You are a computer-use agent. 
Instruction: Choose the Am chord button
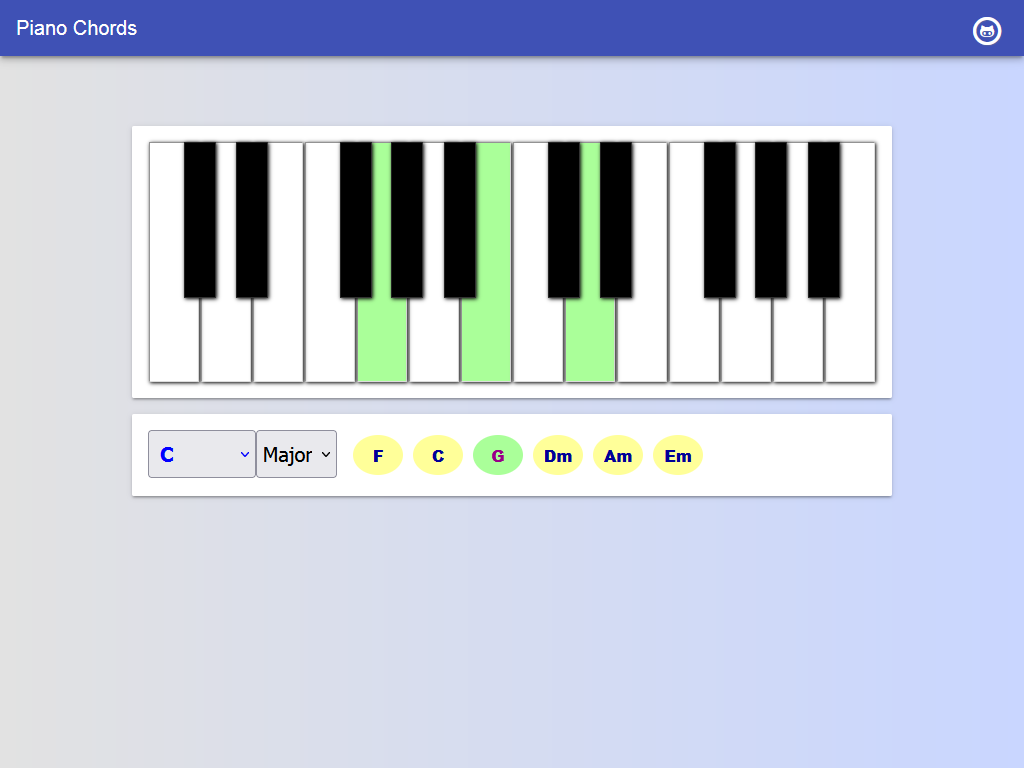point(618,455)
